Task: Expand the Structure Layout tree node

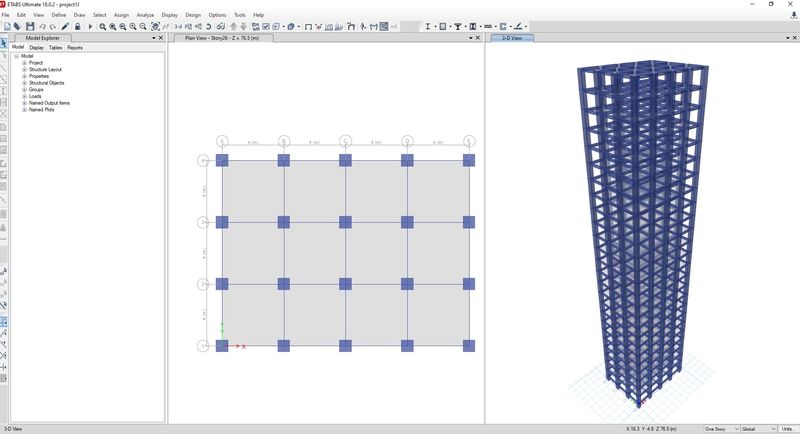Action: pyautogui.click(x=24, y=69)
